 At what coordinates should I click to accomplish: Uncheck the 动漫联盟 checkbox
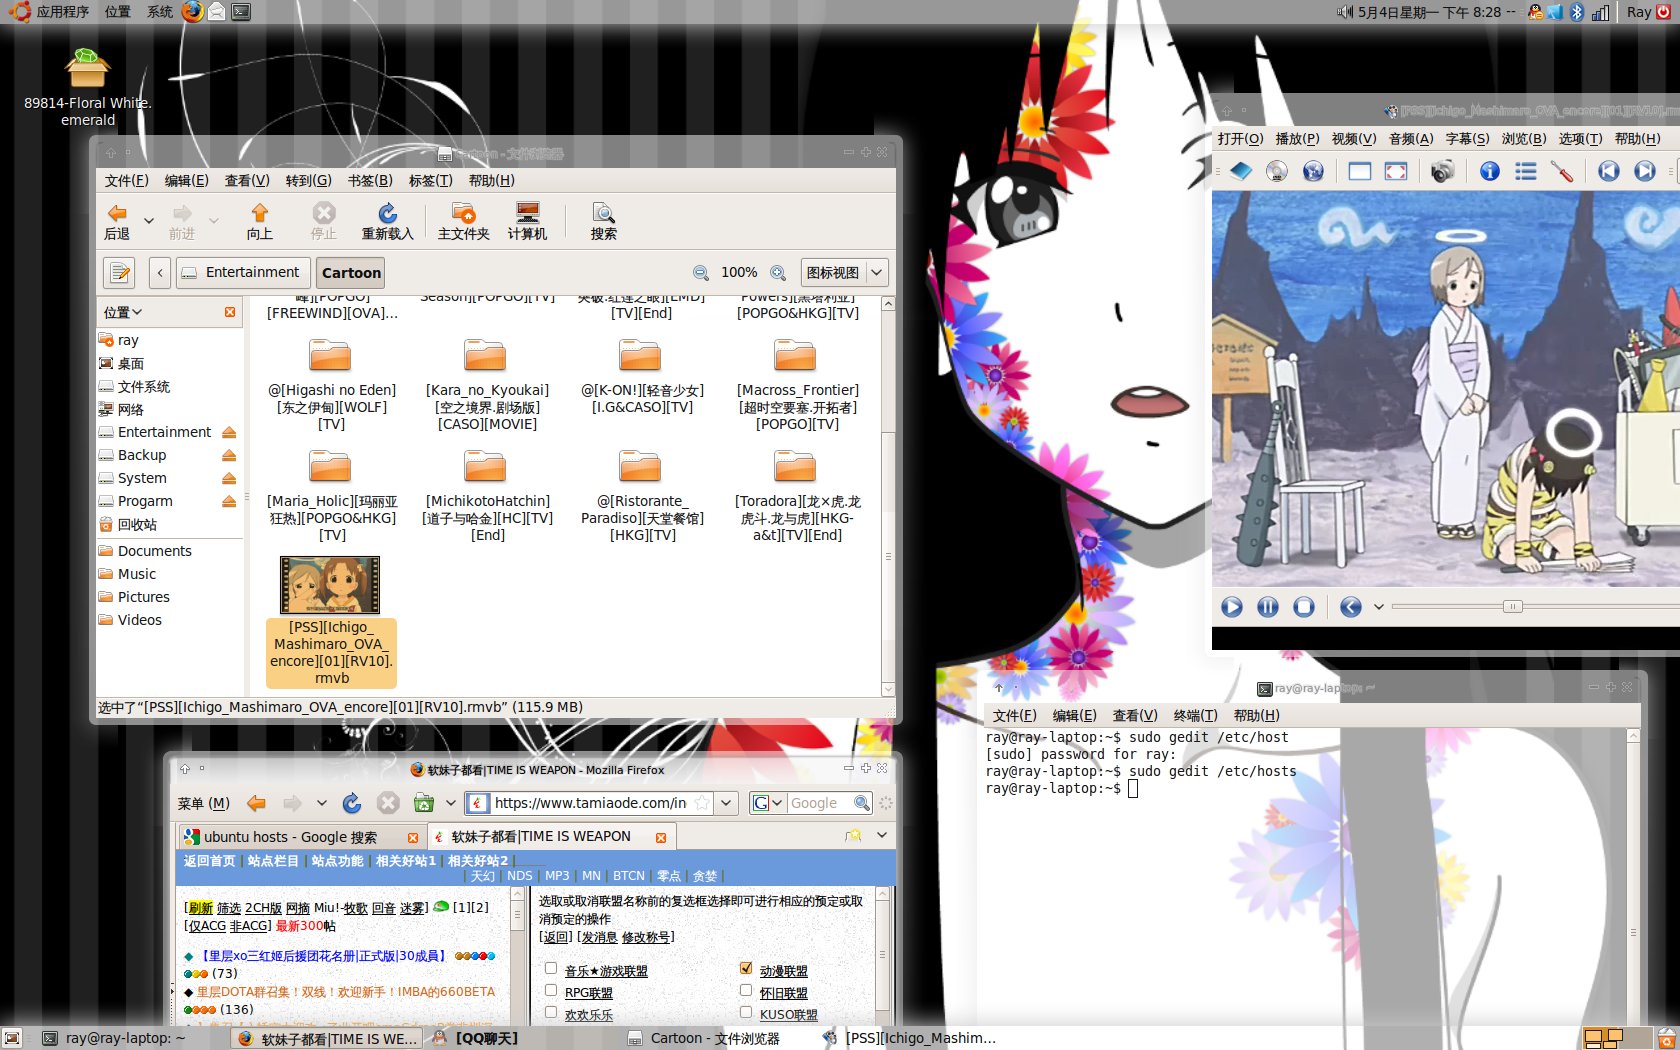(746, 968)
